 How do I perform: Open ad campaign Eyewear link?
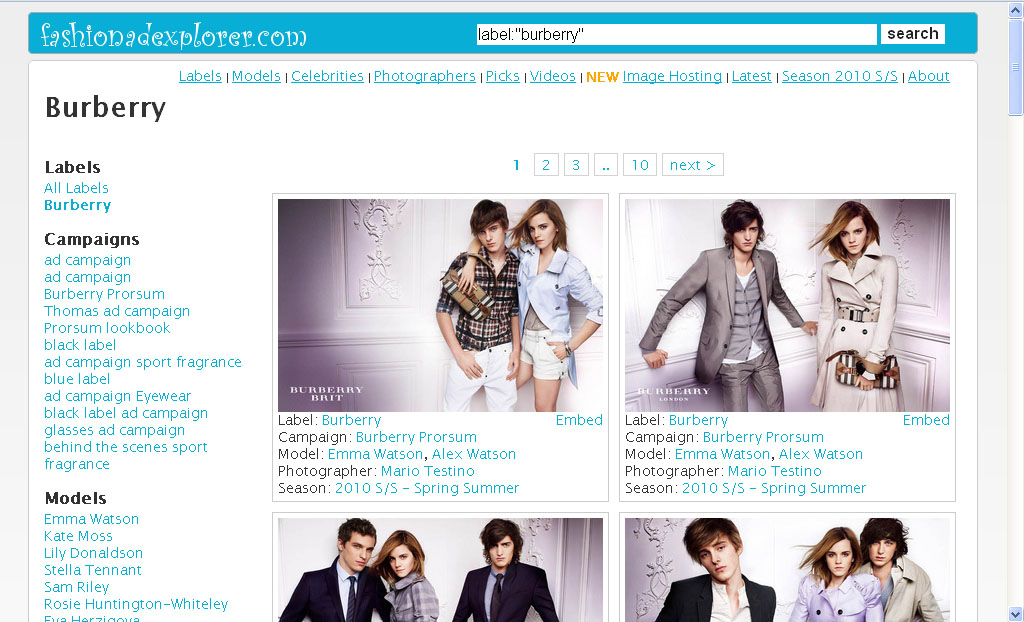[x=118, y=396]
